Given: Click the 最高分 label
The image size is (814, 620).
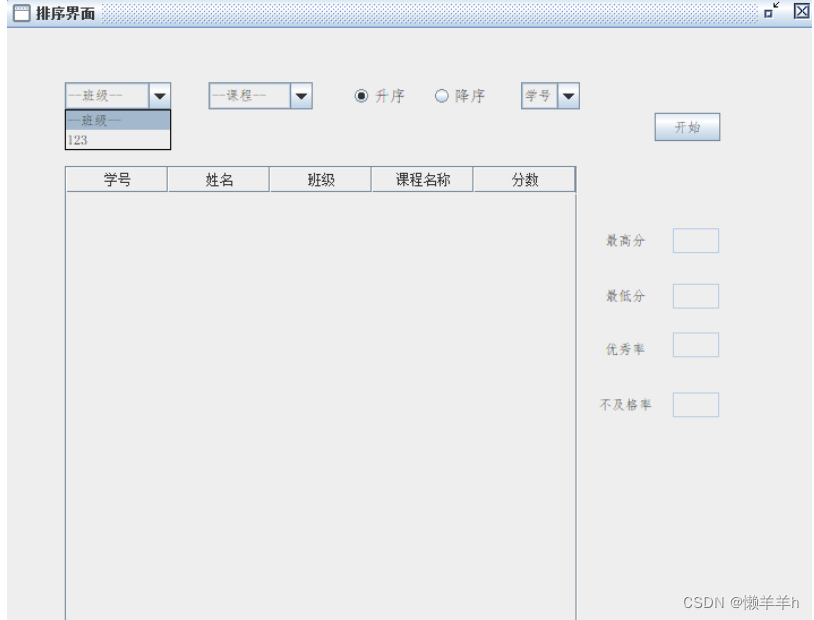Looking at the screenshot, I should [x=626, y=240].
